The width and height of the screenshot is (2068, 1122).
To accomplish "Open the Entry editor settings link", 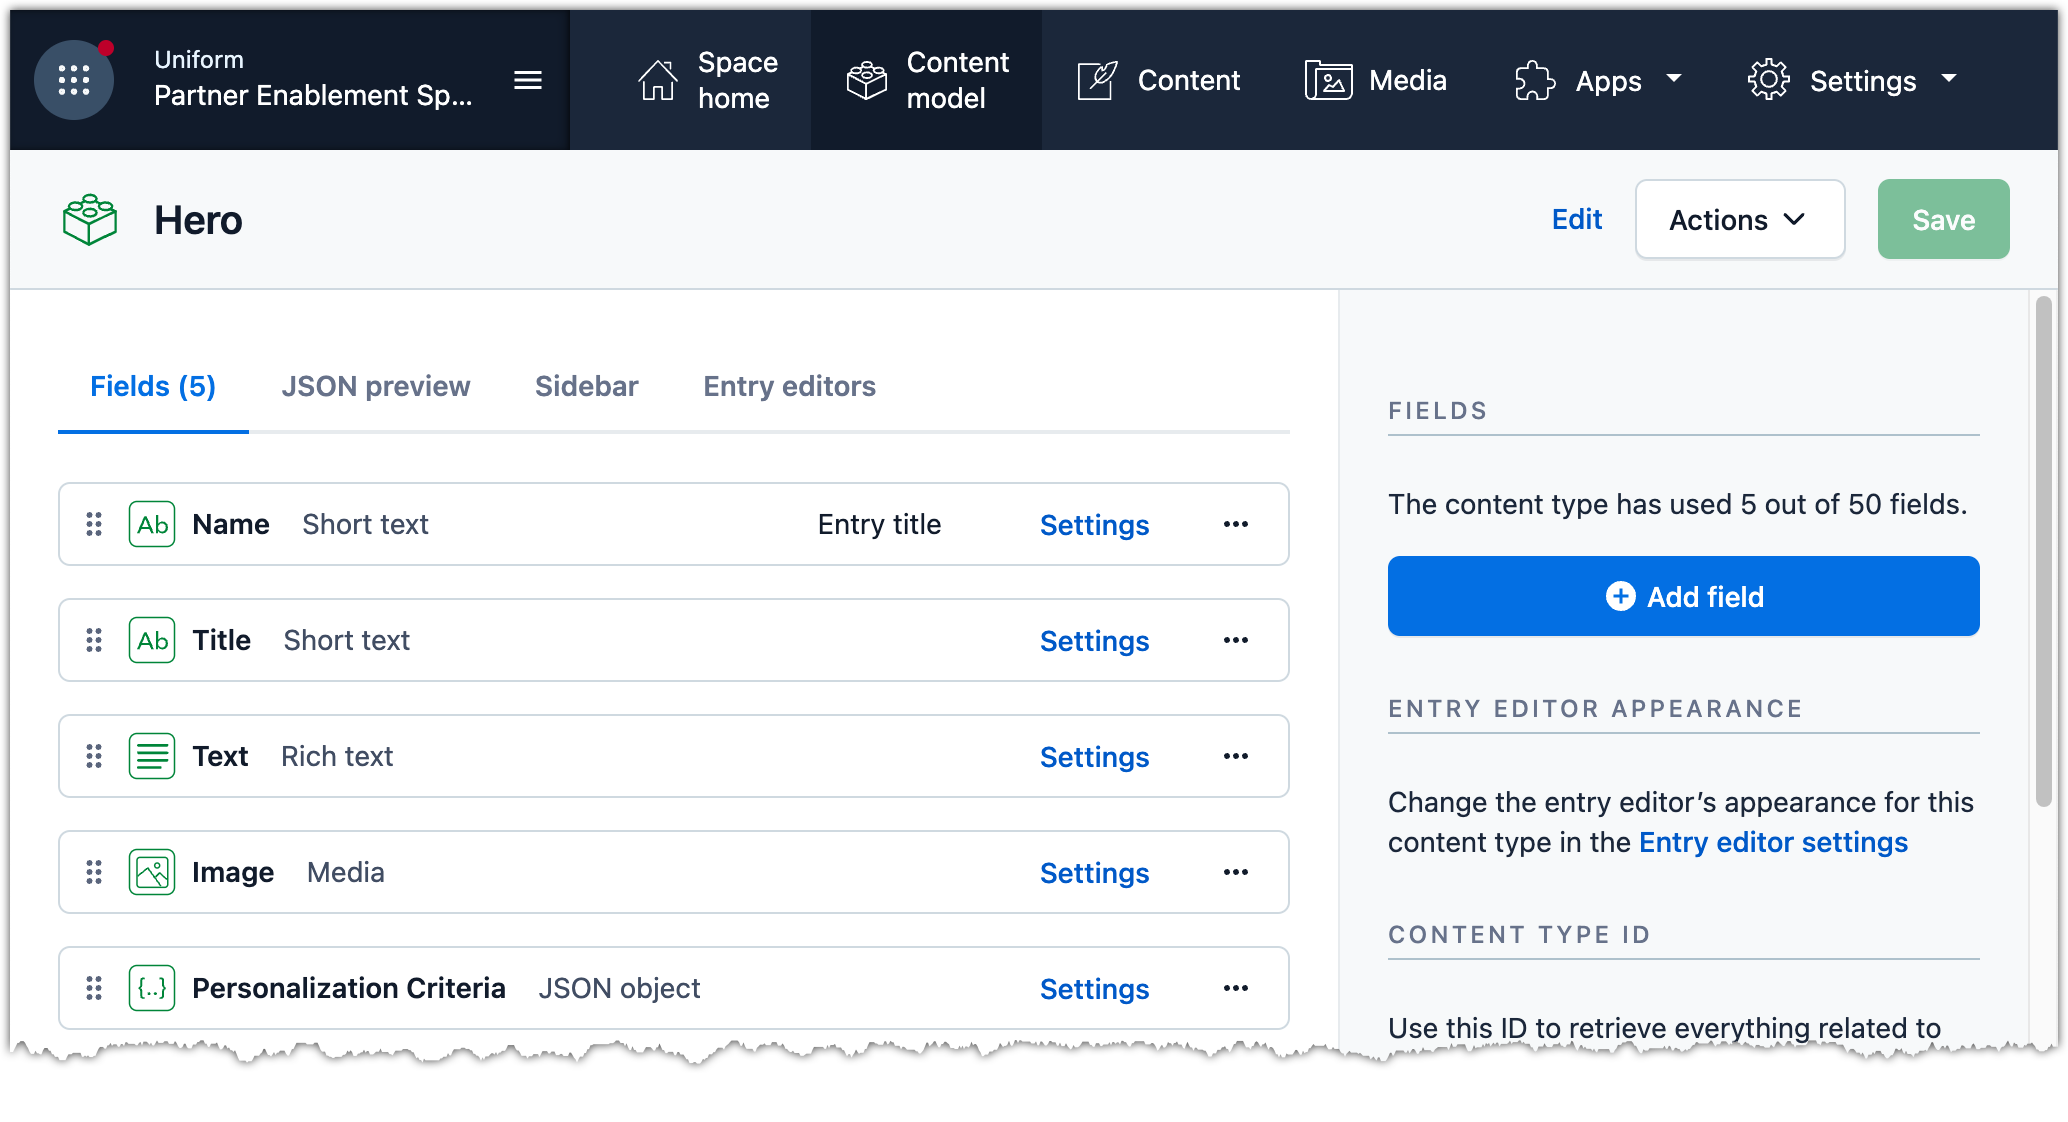I will tap(1773, 842).
